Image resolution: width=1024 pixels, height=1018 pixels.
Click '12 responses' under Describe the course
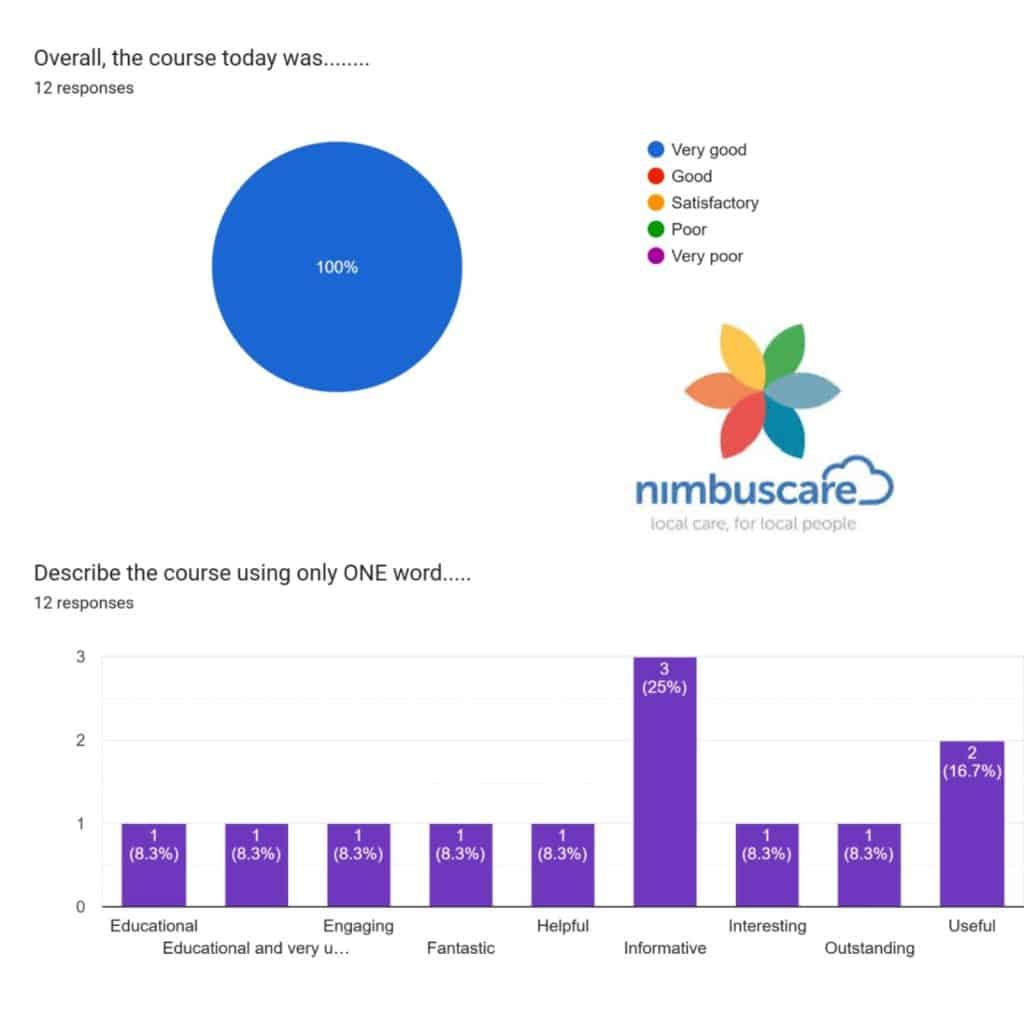point(84,603)
